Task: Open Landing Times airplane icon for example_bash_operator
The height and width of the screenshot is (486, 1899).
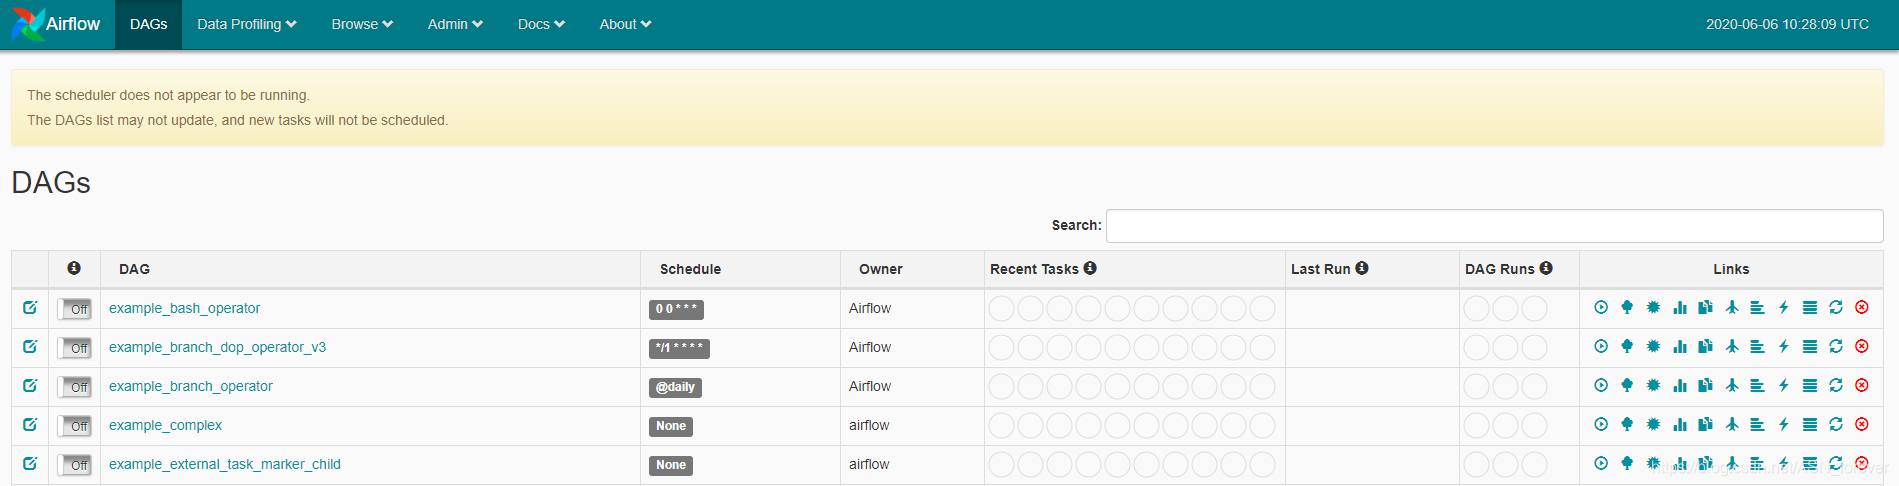Action: pos(1732,308)
